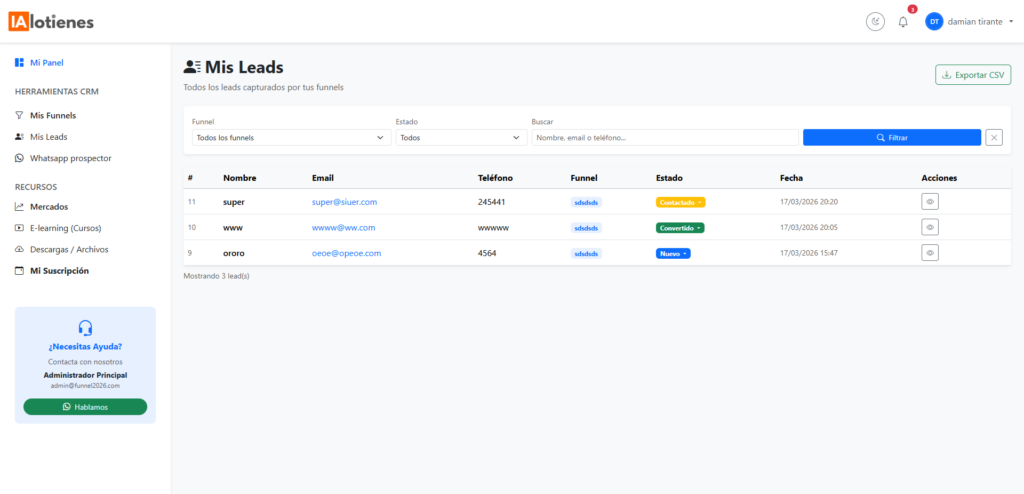This screenshot has width=1024, height=494.
Task: Toggle dark mode with the moon icon
Action: [x=875, y=21]
